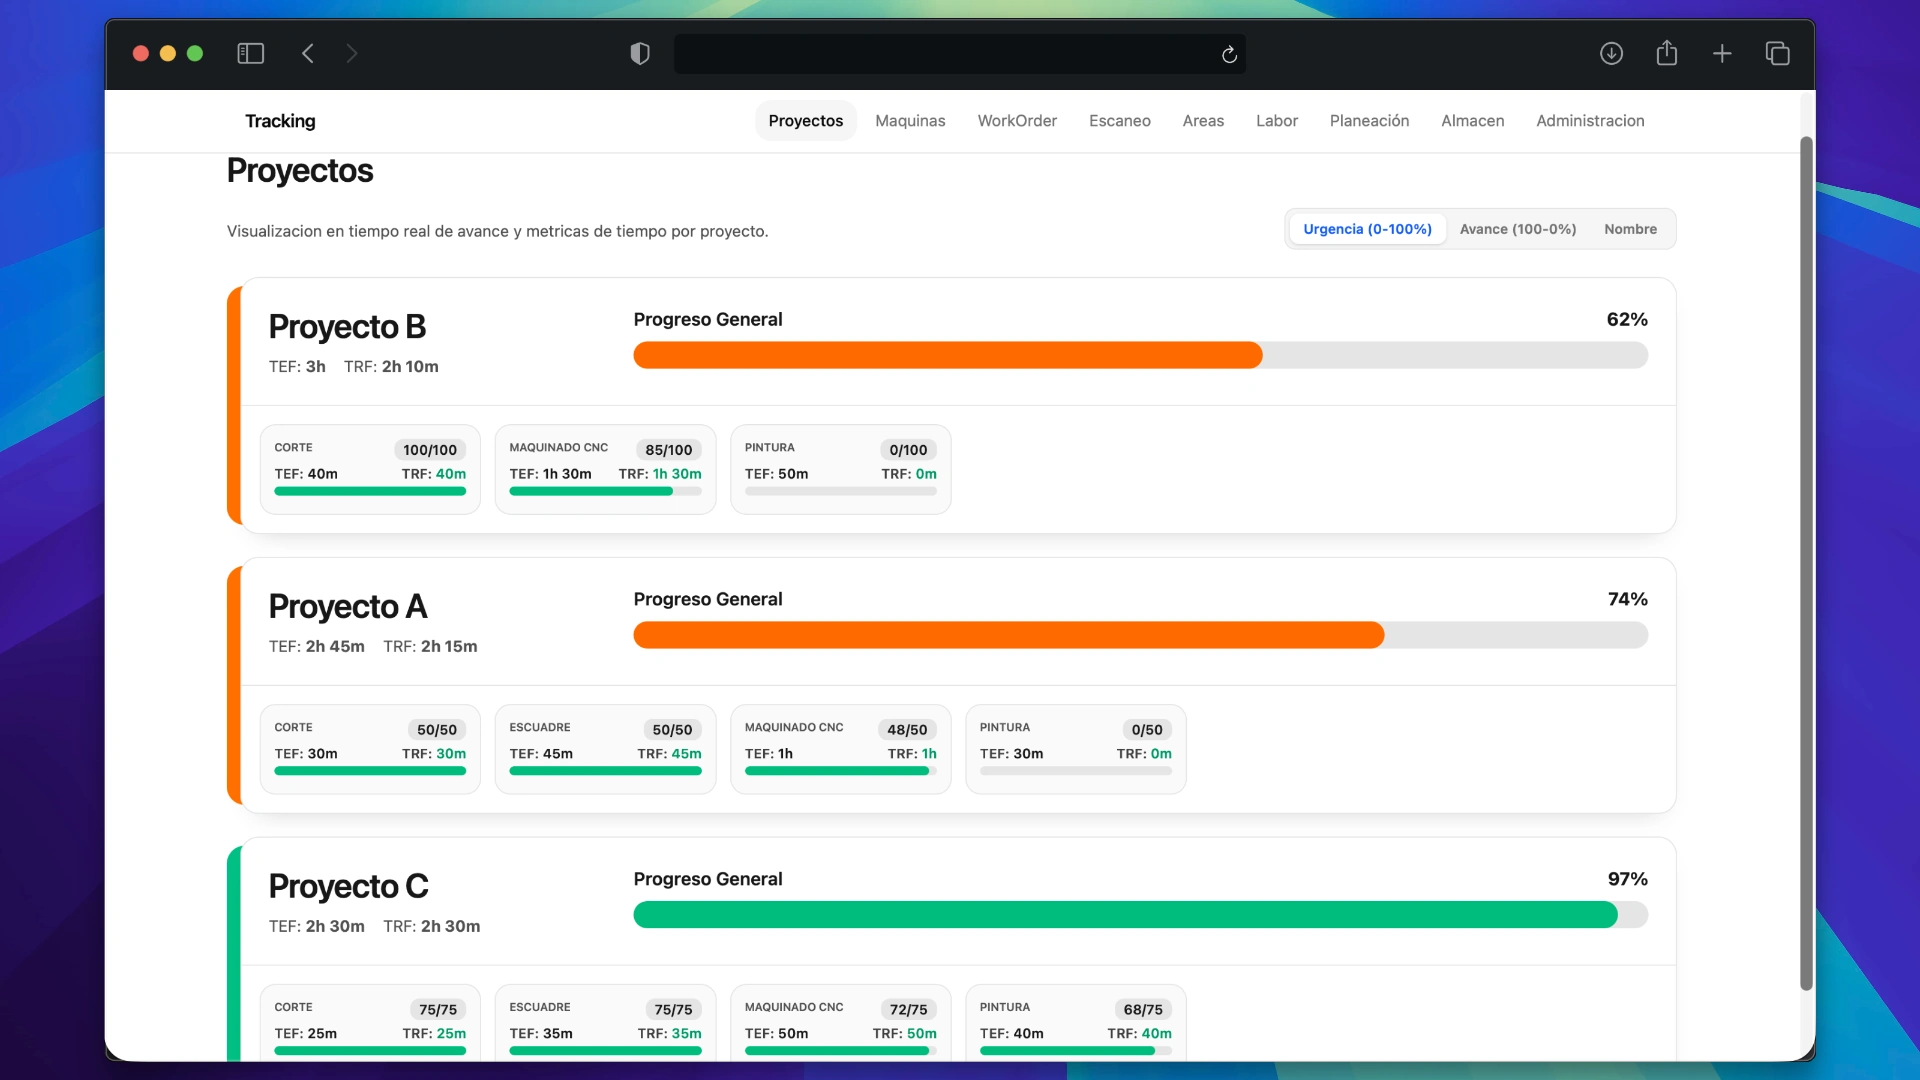Open the Downloads list
The image size is (1920, 1080).
coord(1612,53)
